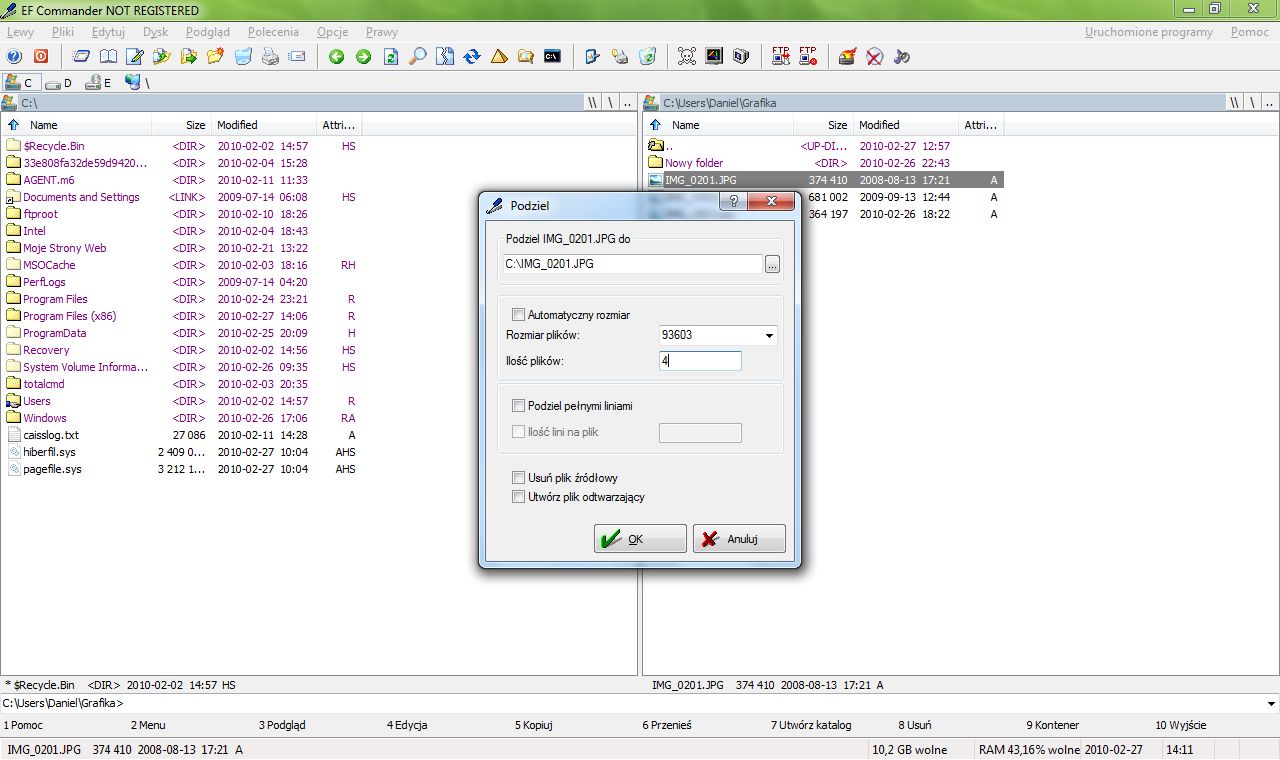Select the totalcmd folder row

pos(181,384)
